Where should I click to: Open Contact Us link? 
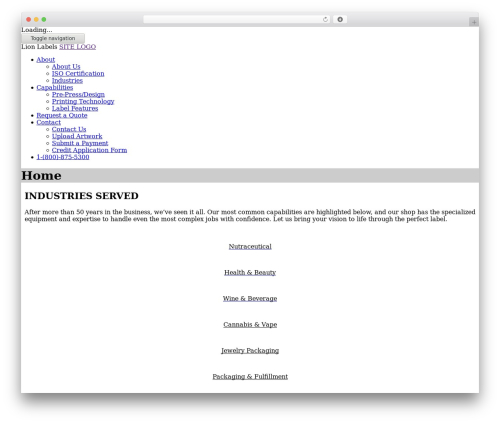69,130
